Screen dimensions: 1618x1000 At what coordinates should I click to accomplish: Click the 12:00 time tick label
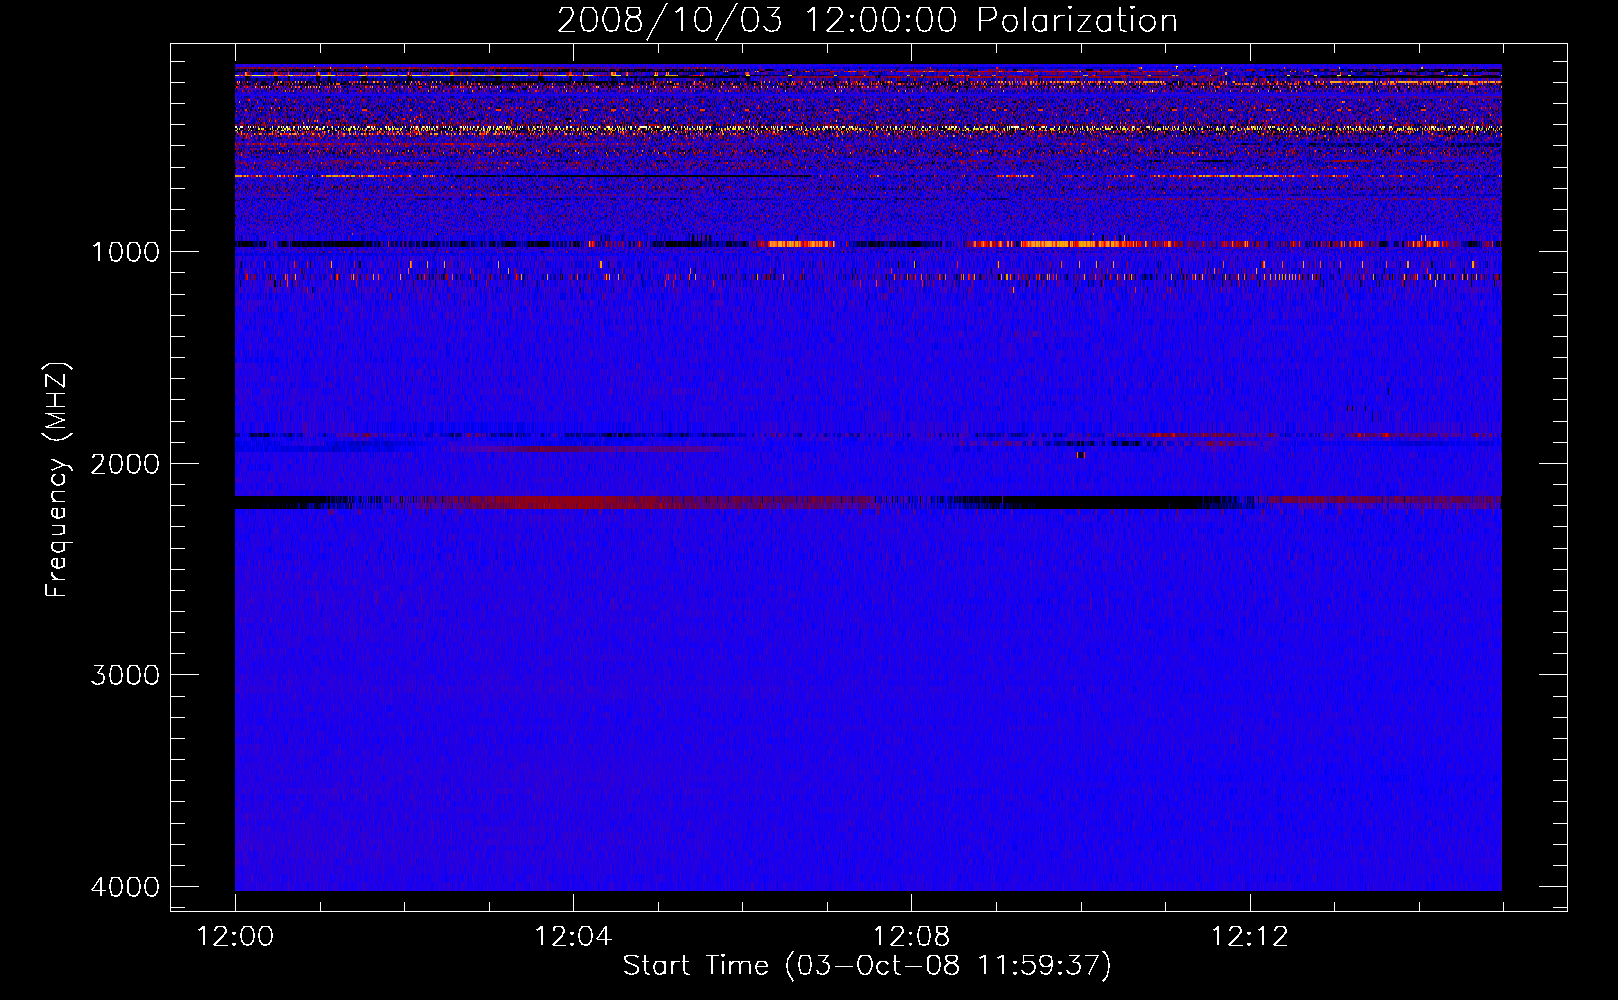click(x=236, y=937)
